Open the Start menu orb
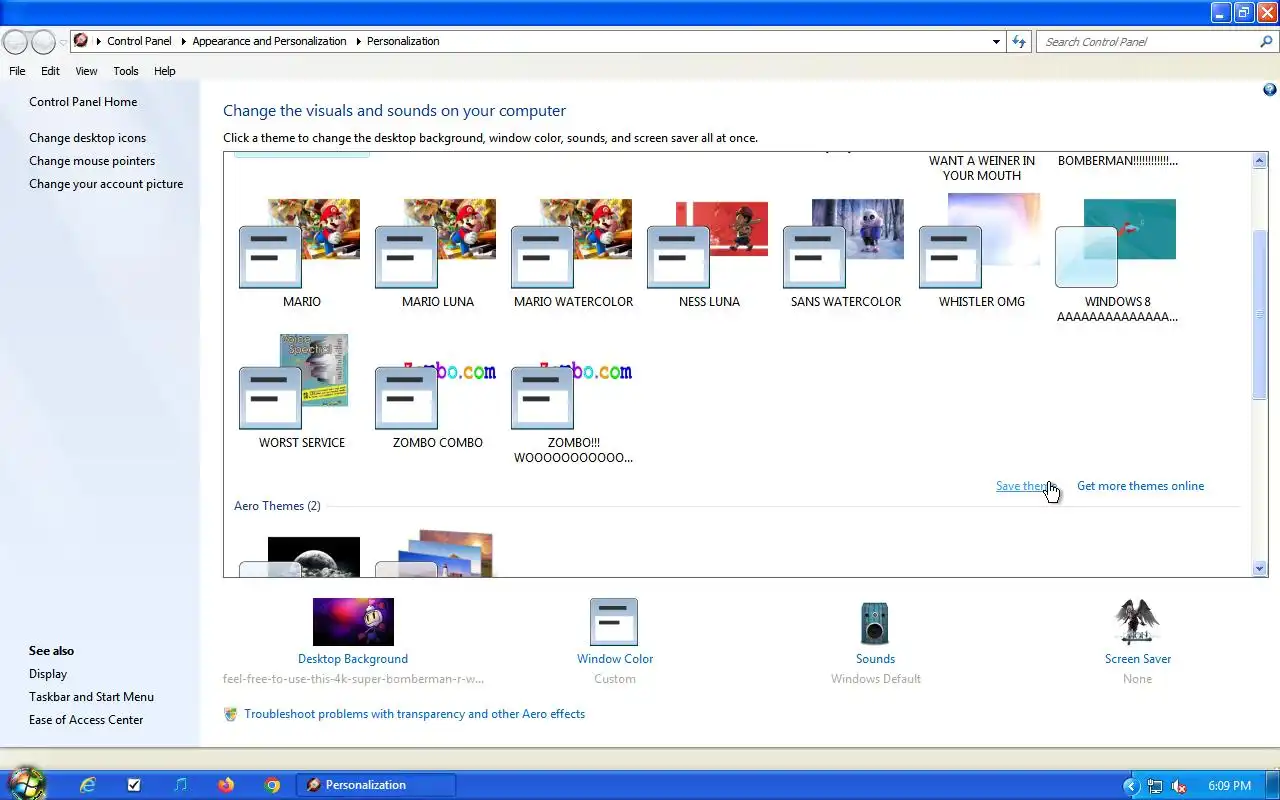1280x800 pixels. 26,784
